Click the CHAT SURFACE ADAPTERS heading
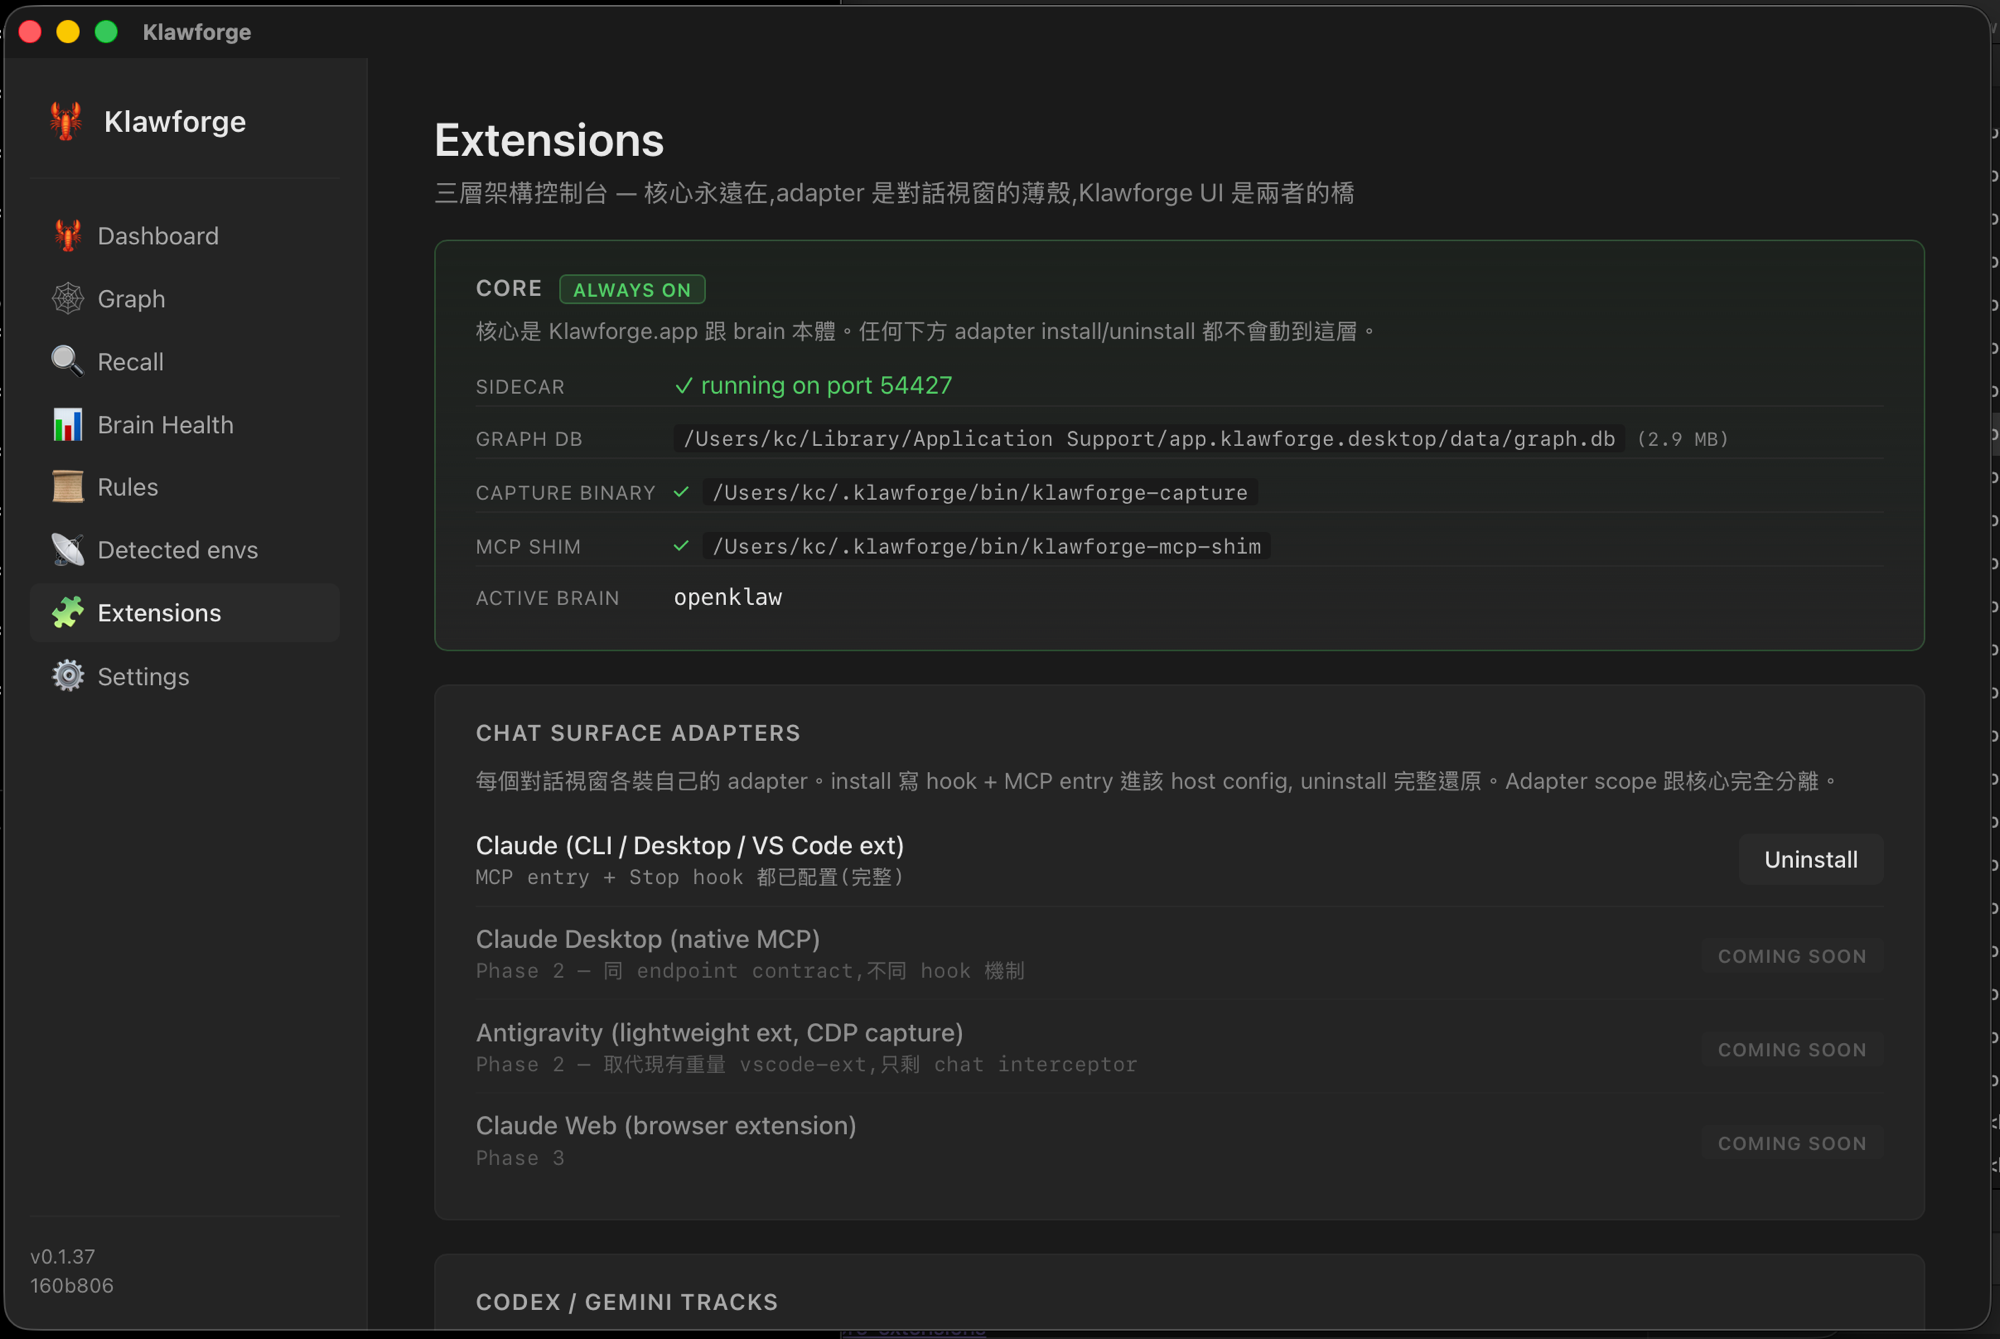The image size is (2000, 1339). click(x=638, y=733)
